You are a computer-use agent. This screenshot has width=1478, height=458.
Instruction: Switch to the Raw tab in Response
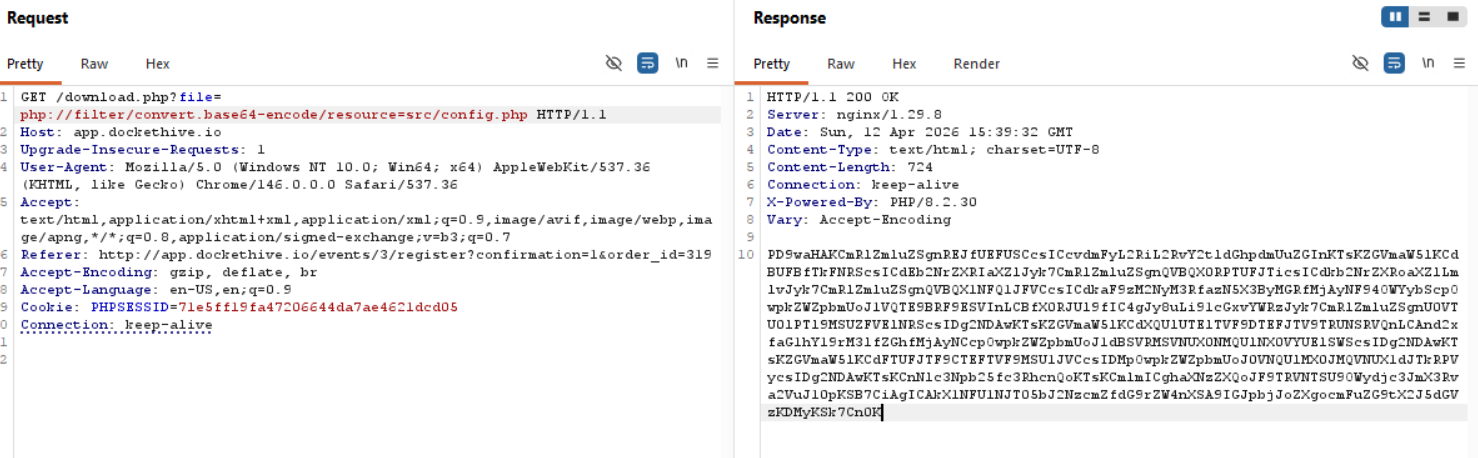click(840, 64)
